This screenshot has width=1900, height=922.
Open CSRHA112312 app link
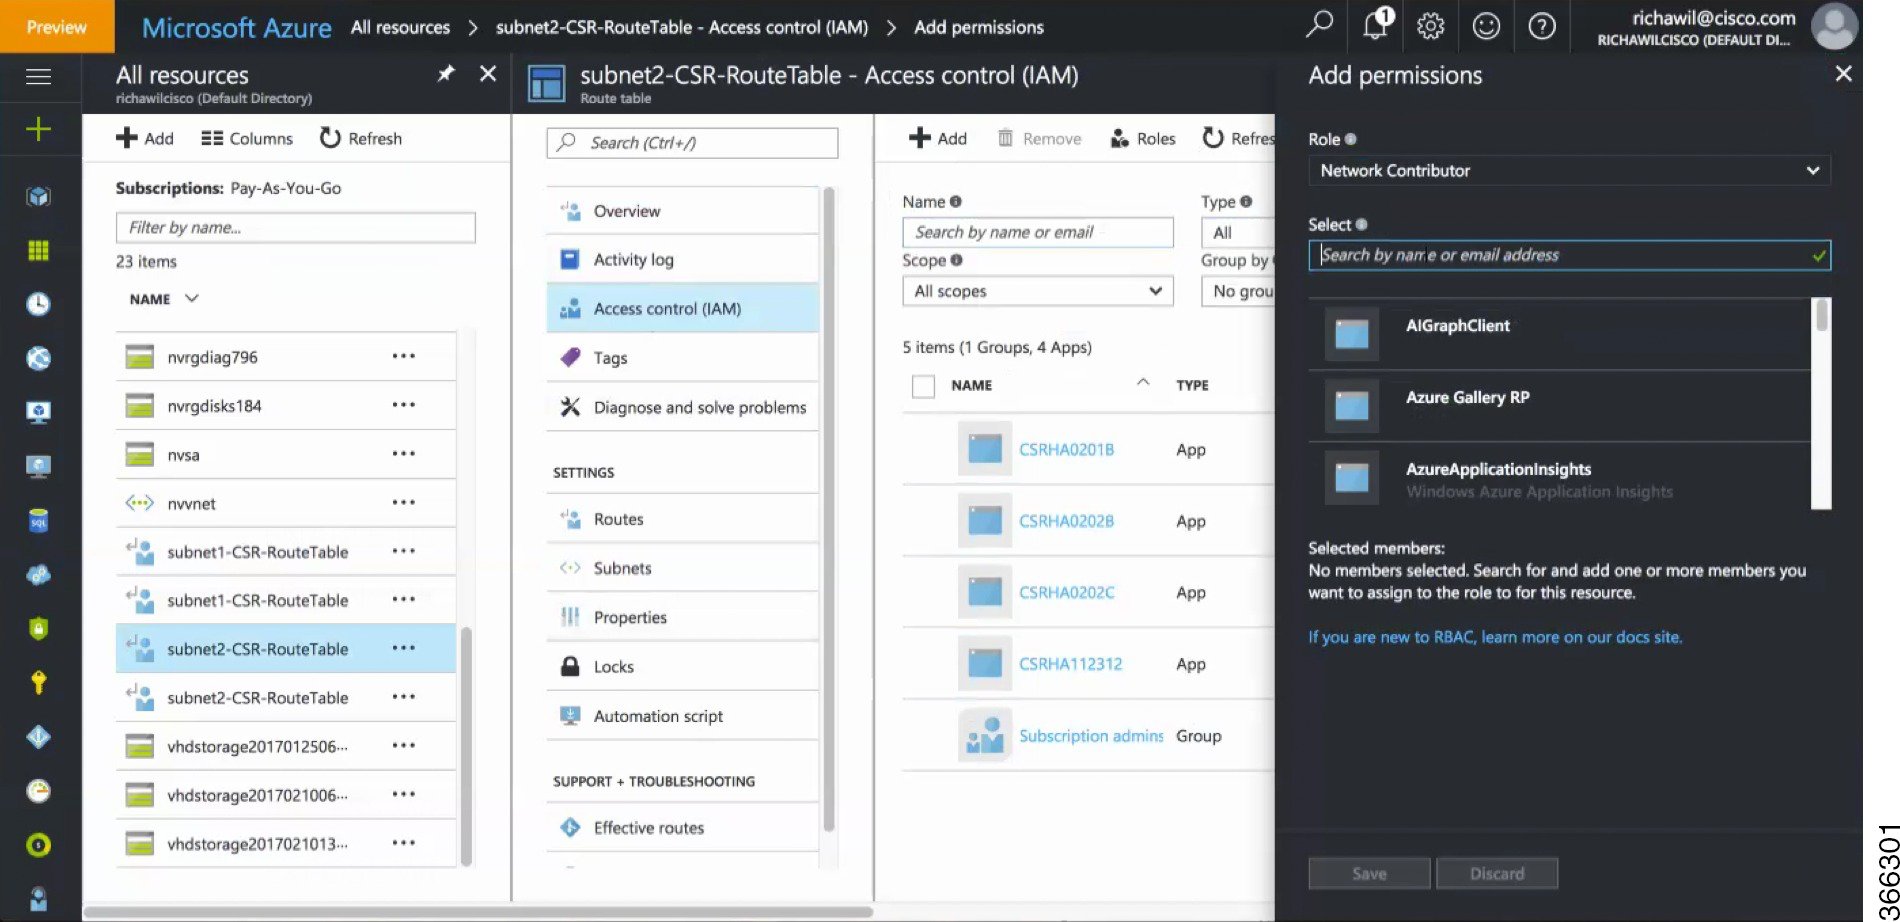tap(1070, 664)
